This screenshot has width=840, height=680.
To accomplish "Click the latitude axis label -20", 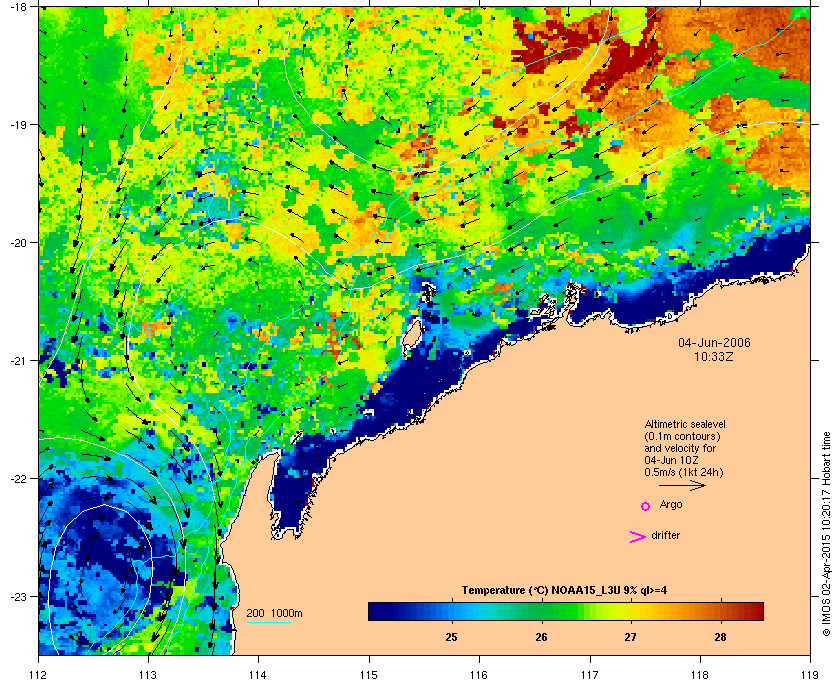I will [x=18, y=243].
